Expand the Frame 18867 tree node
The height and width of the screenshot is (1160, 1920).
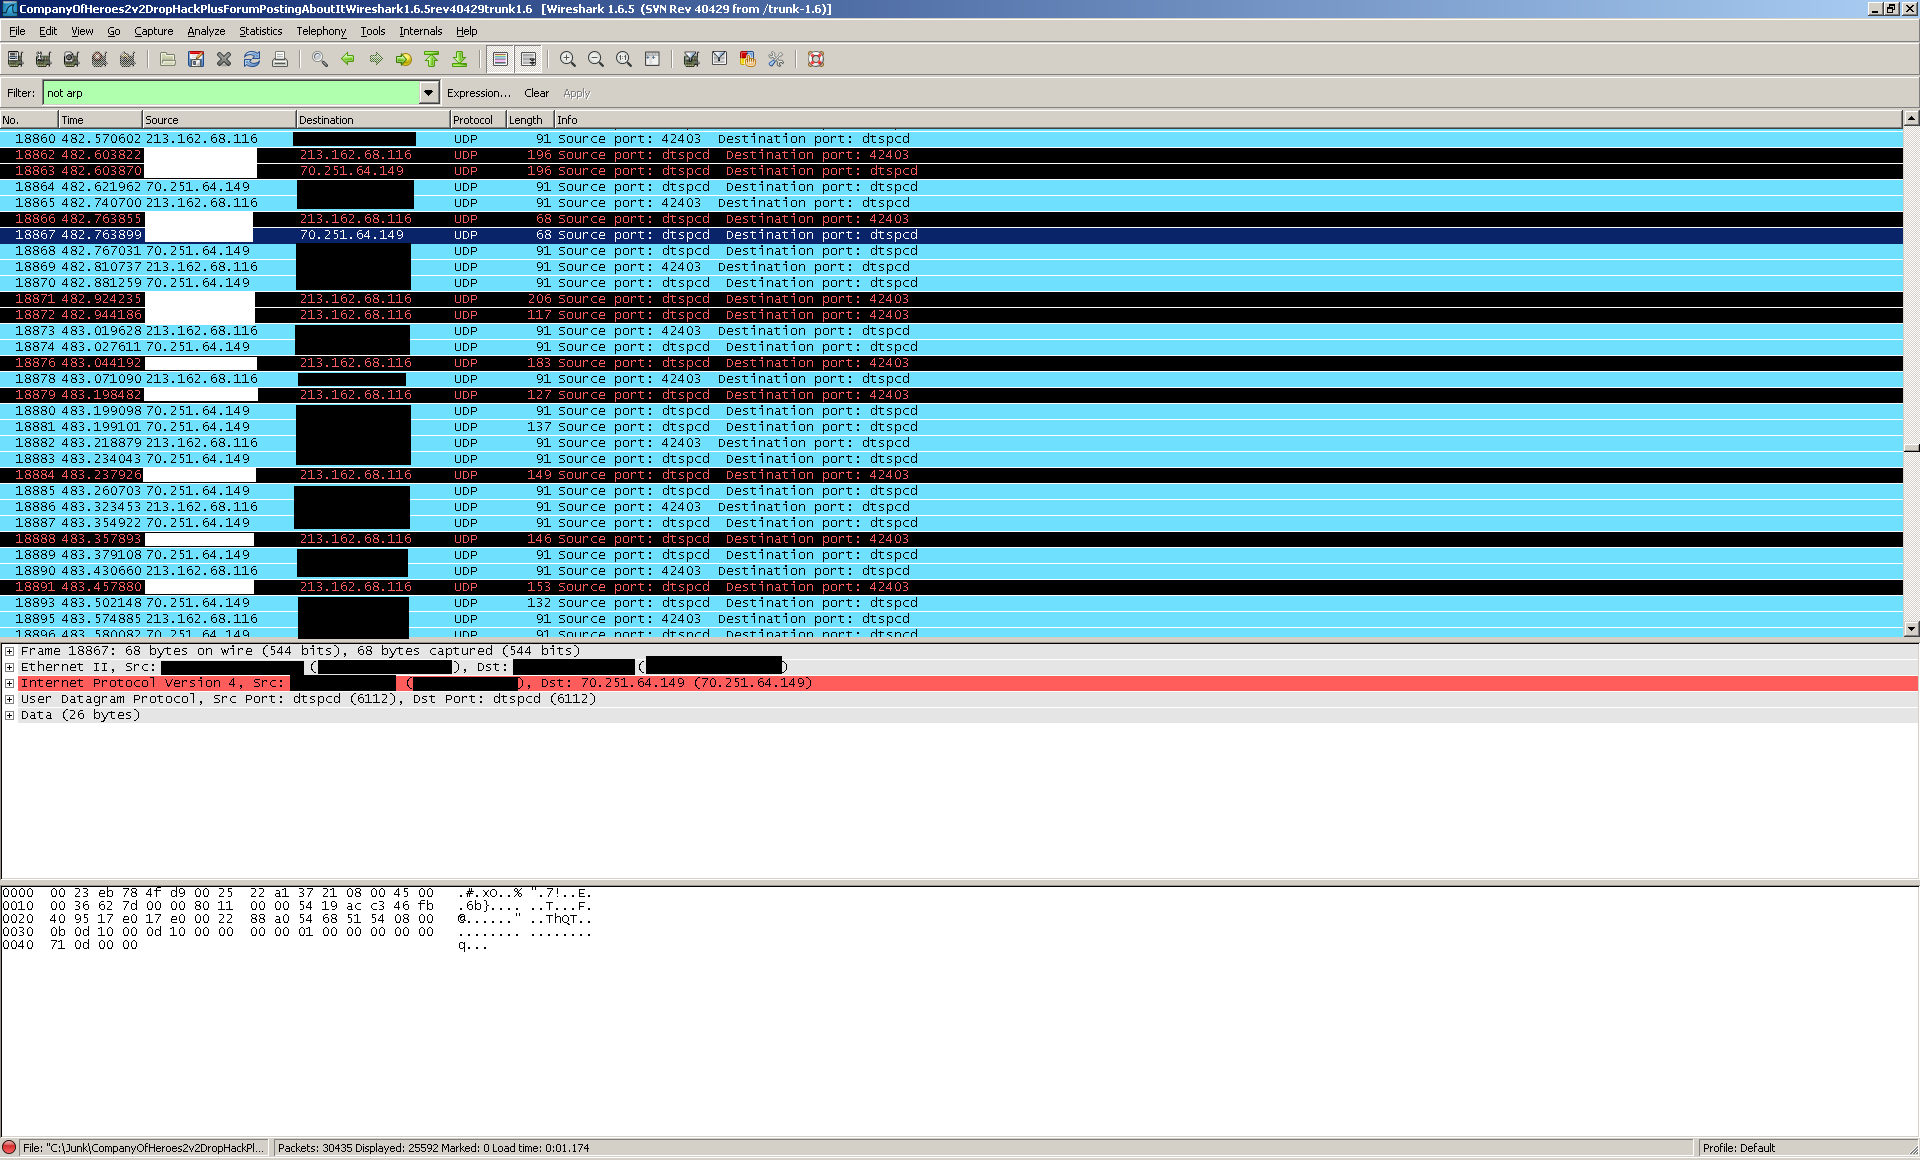(10, 651)
